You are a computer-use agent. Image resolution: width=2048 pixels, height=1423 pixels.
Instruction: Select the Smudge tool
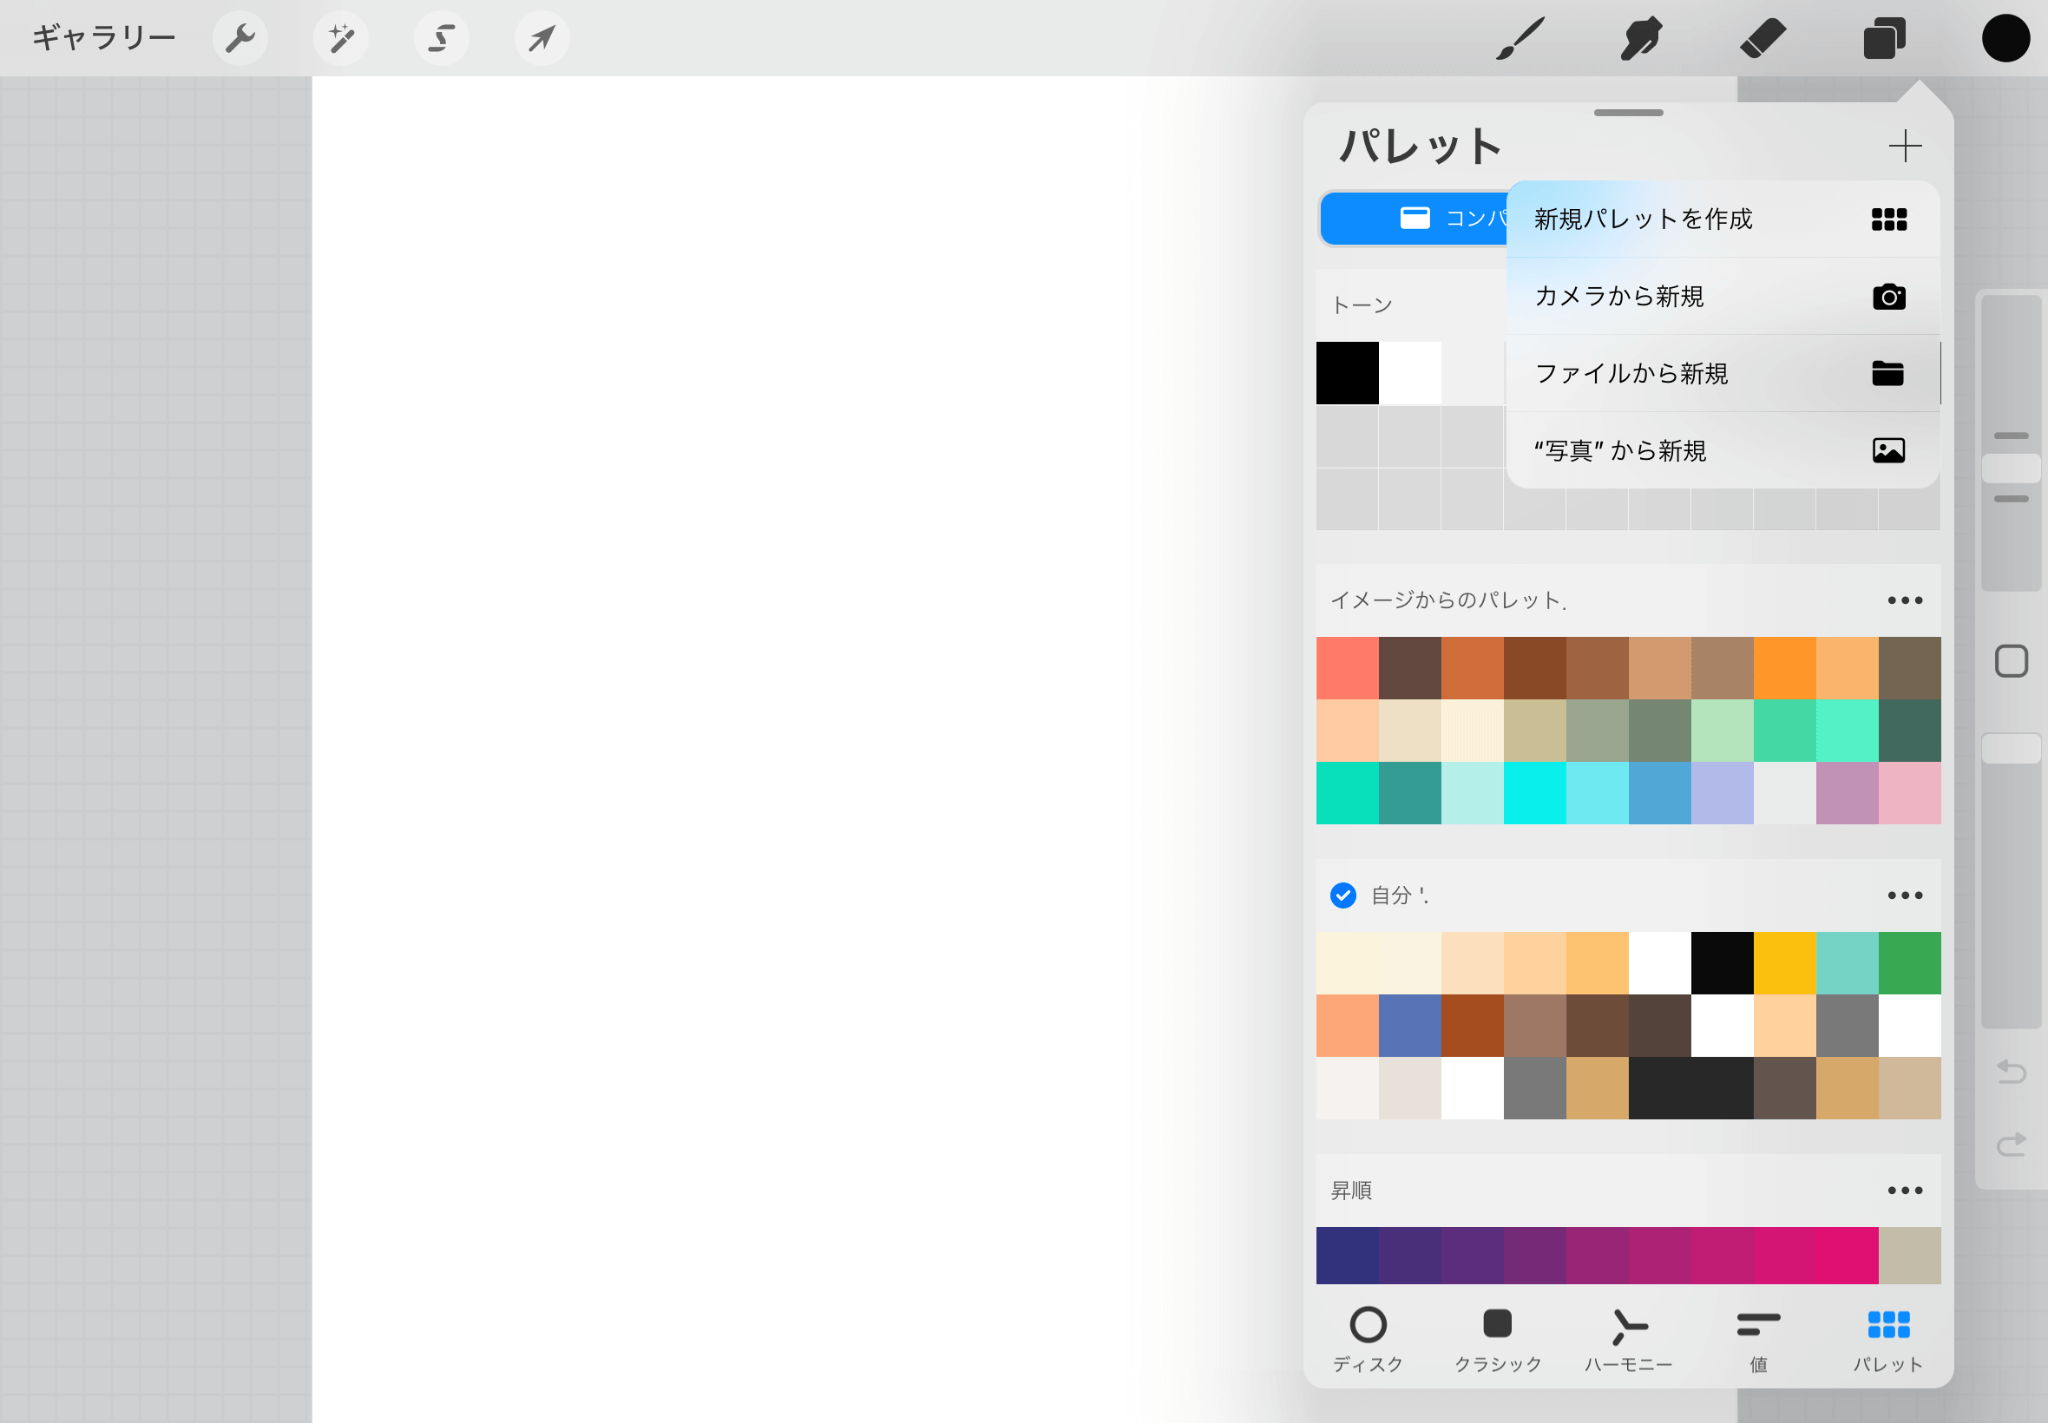click(x=1641, y=39)
